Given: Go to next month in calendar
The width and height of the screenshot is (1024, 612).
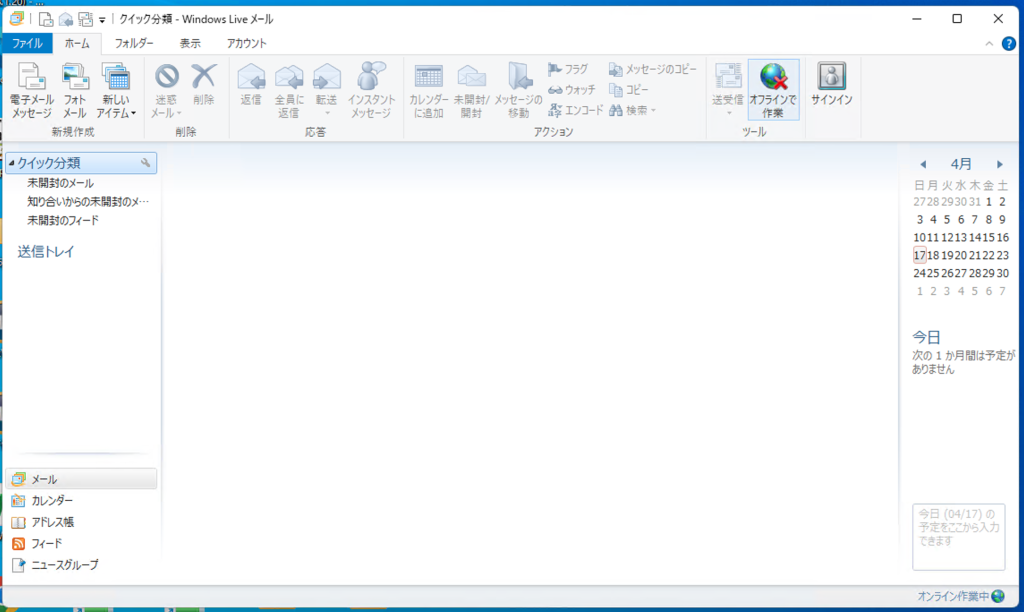Looking at the screenshot, I should point(1000,164).
